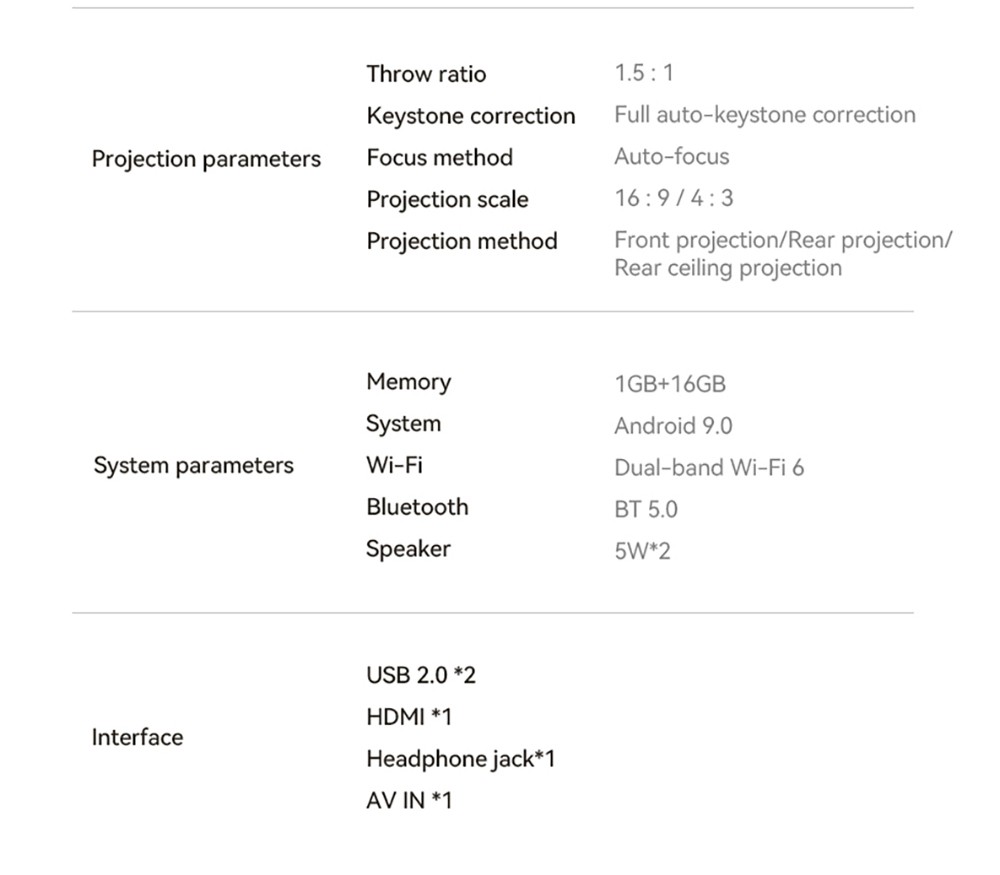The height and width of the screenshot is (875, 1000).
Task: Click the AV IN *1 entry
Action: (409, 800)
